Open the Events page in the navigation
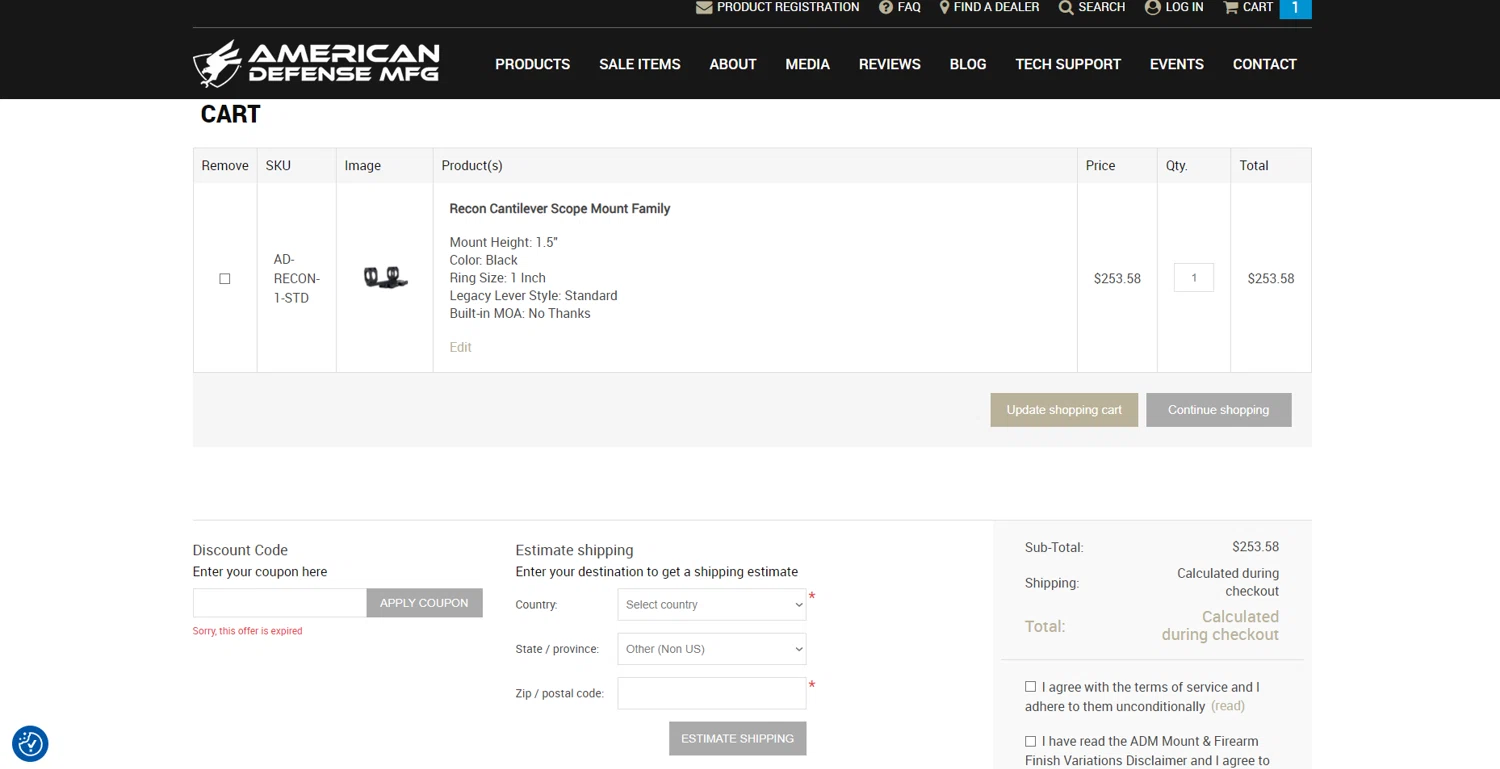 [x=1177, y=64]
